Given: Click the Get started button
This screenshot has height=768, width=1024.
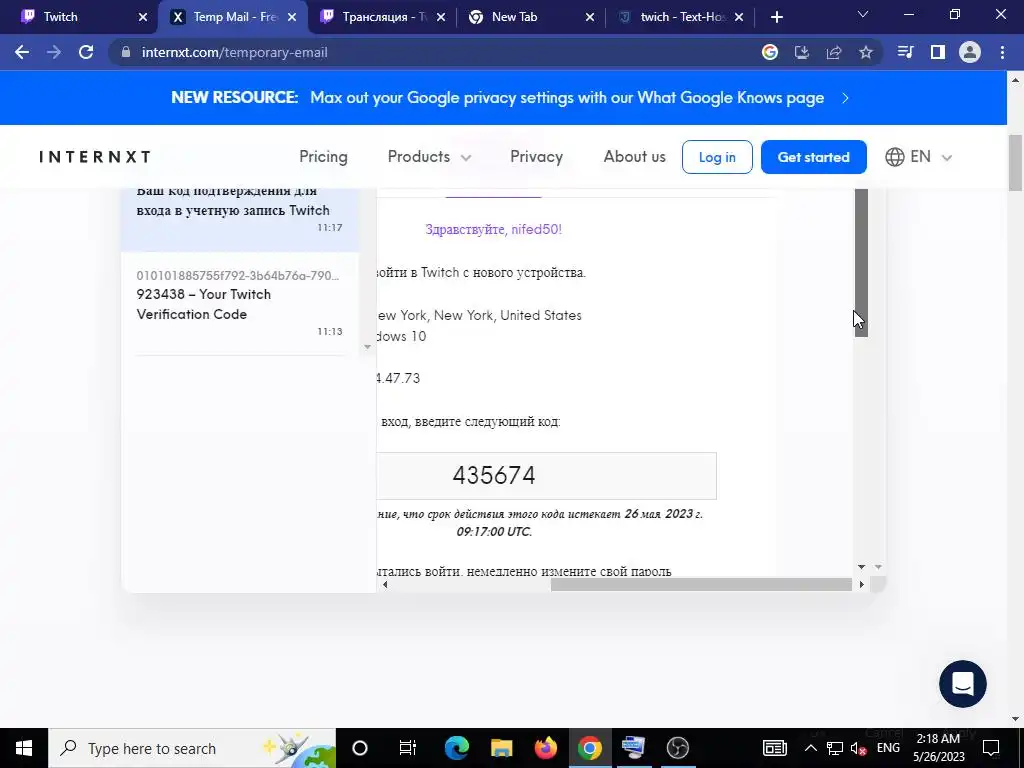Looking at the screenshot, I should (x=814, y=157).
